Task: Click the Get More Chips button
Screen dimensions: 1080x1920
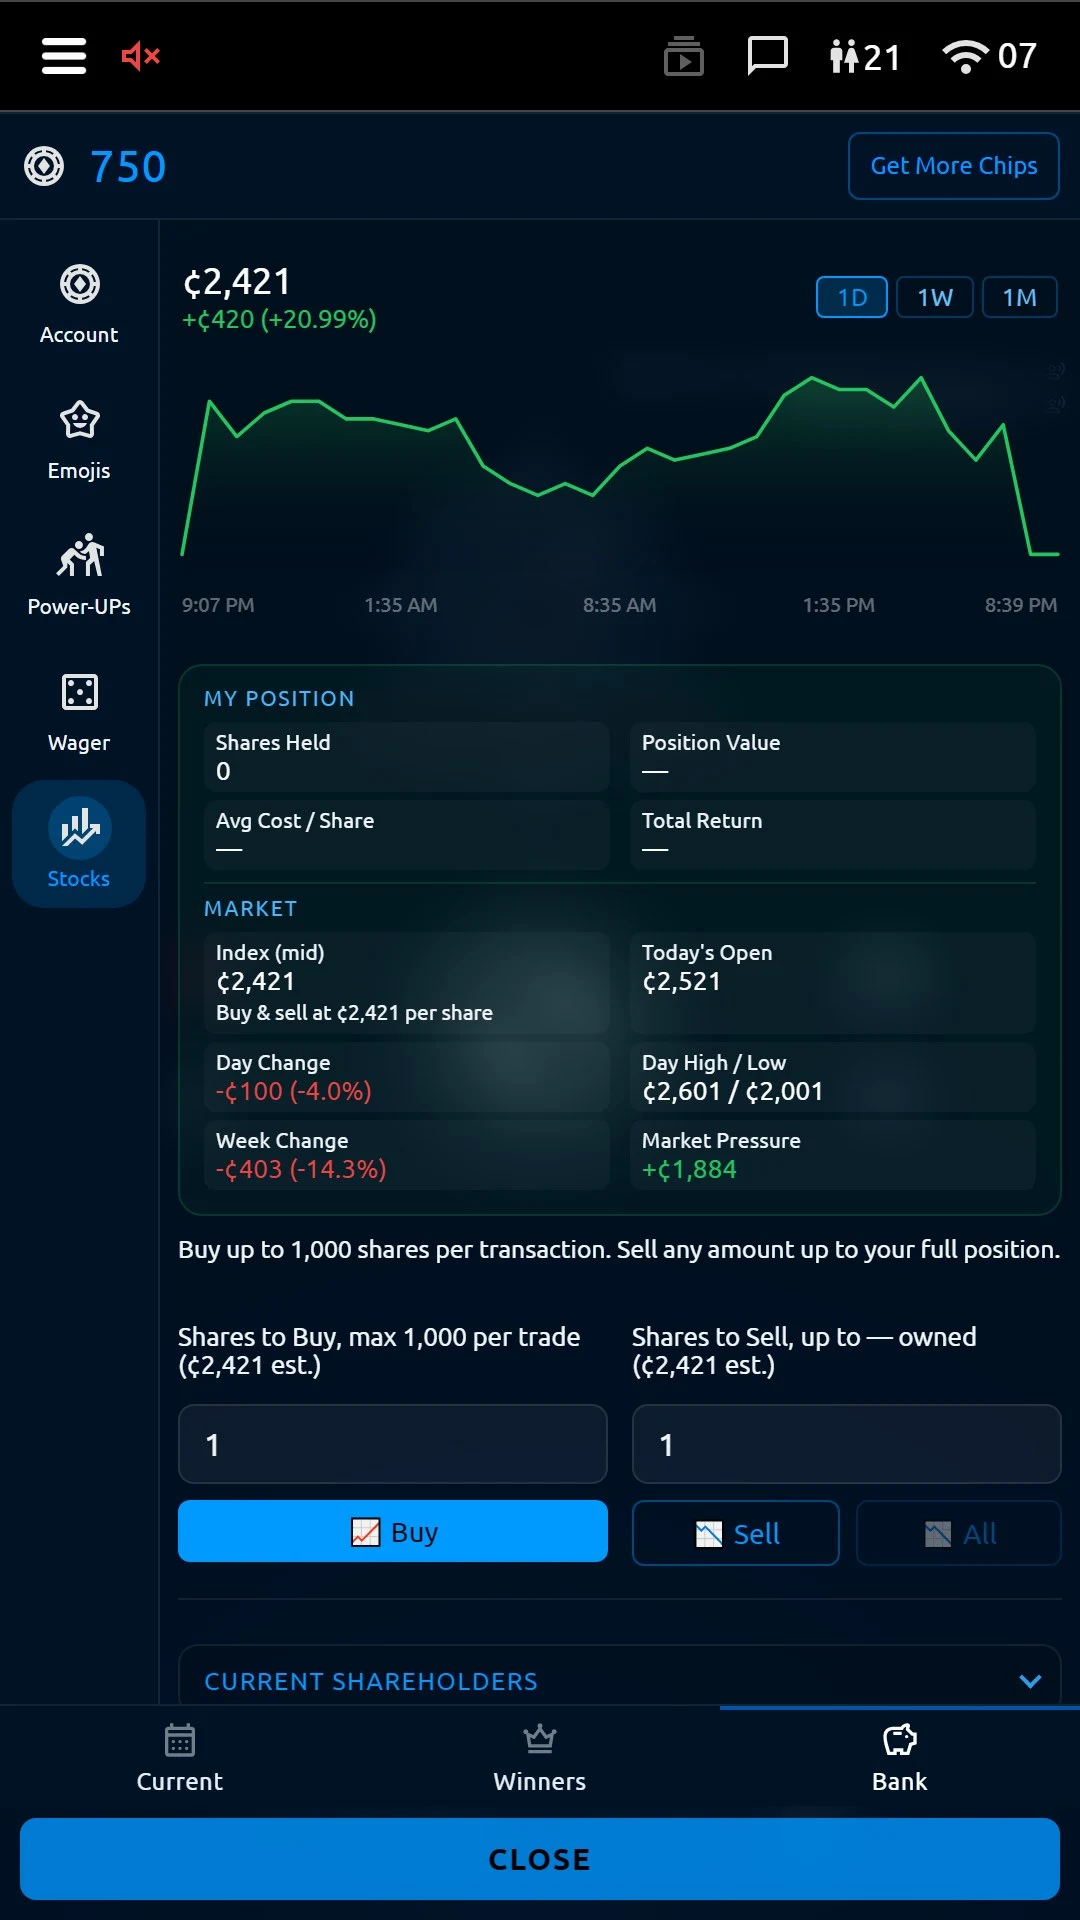Action: 954,166
